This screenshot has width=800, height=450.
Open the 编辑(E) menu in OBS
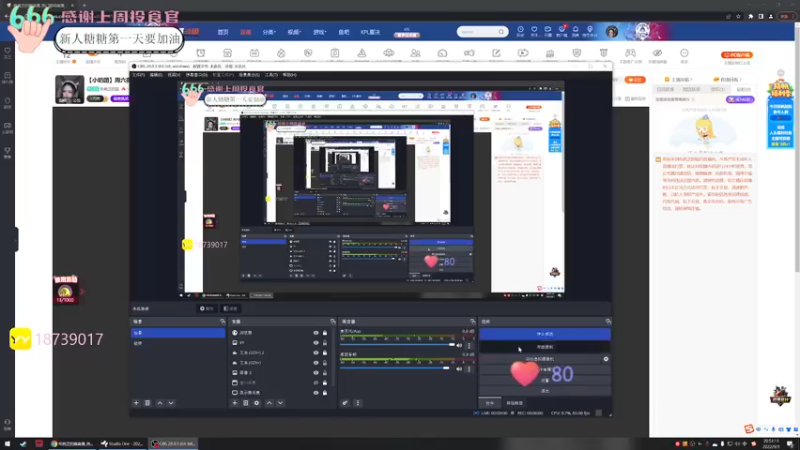pyautogui.click(x=156, y=75)
